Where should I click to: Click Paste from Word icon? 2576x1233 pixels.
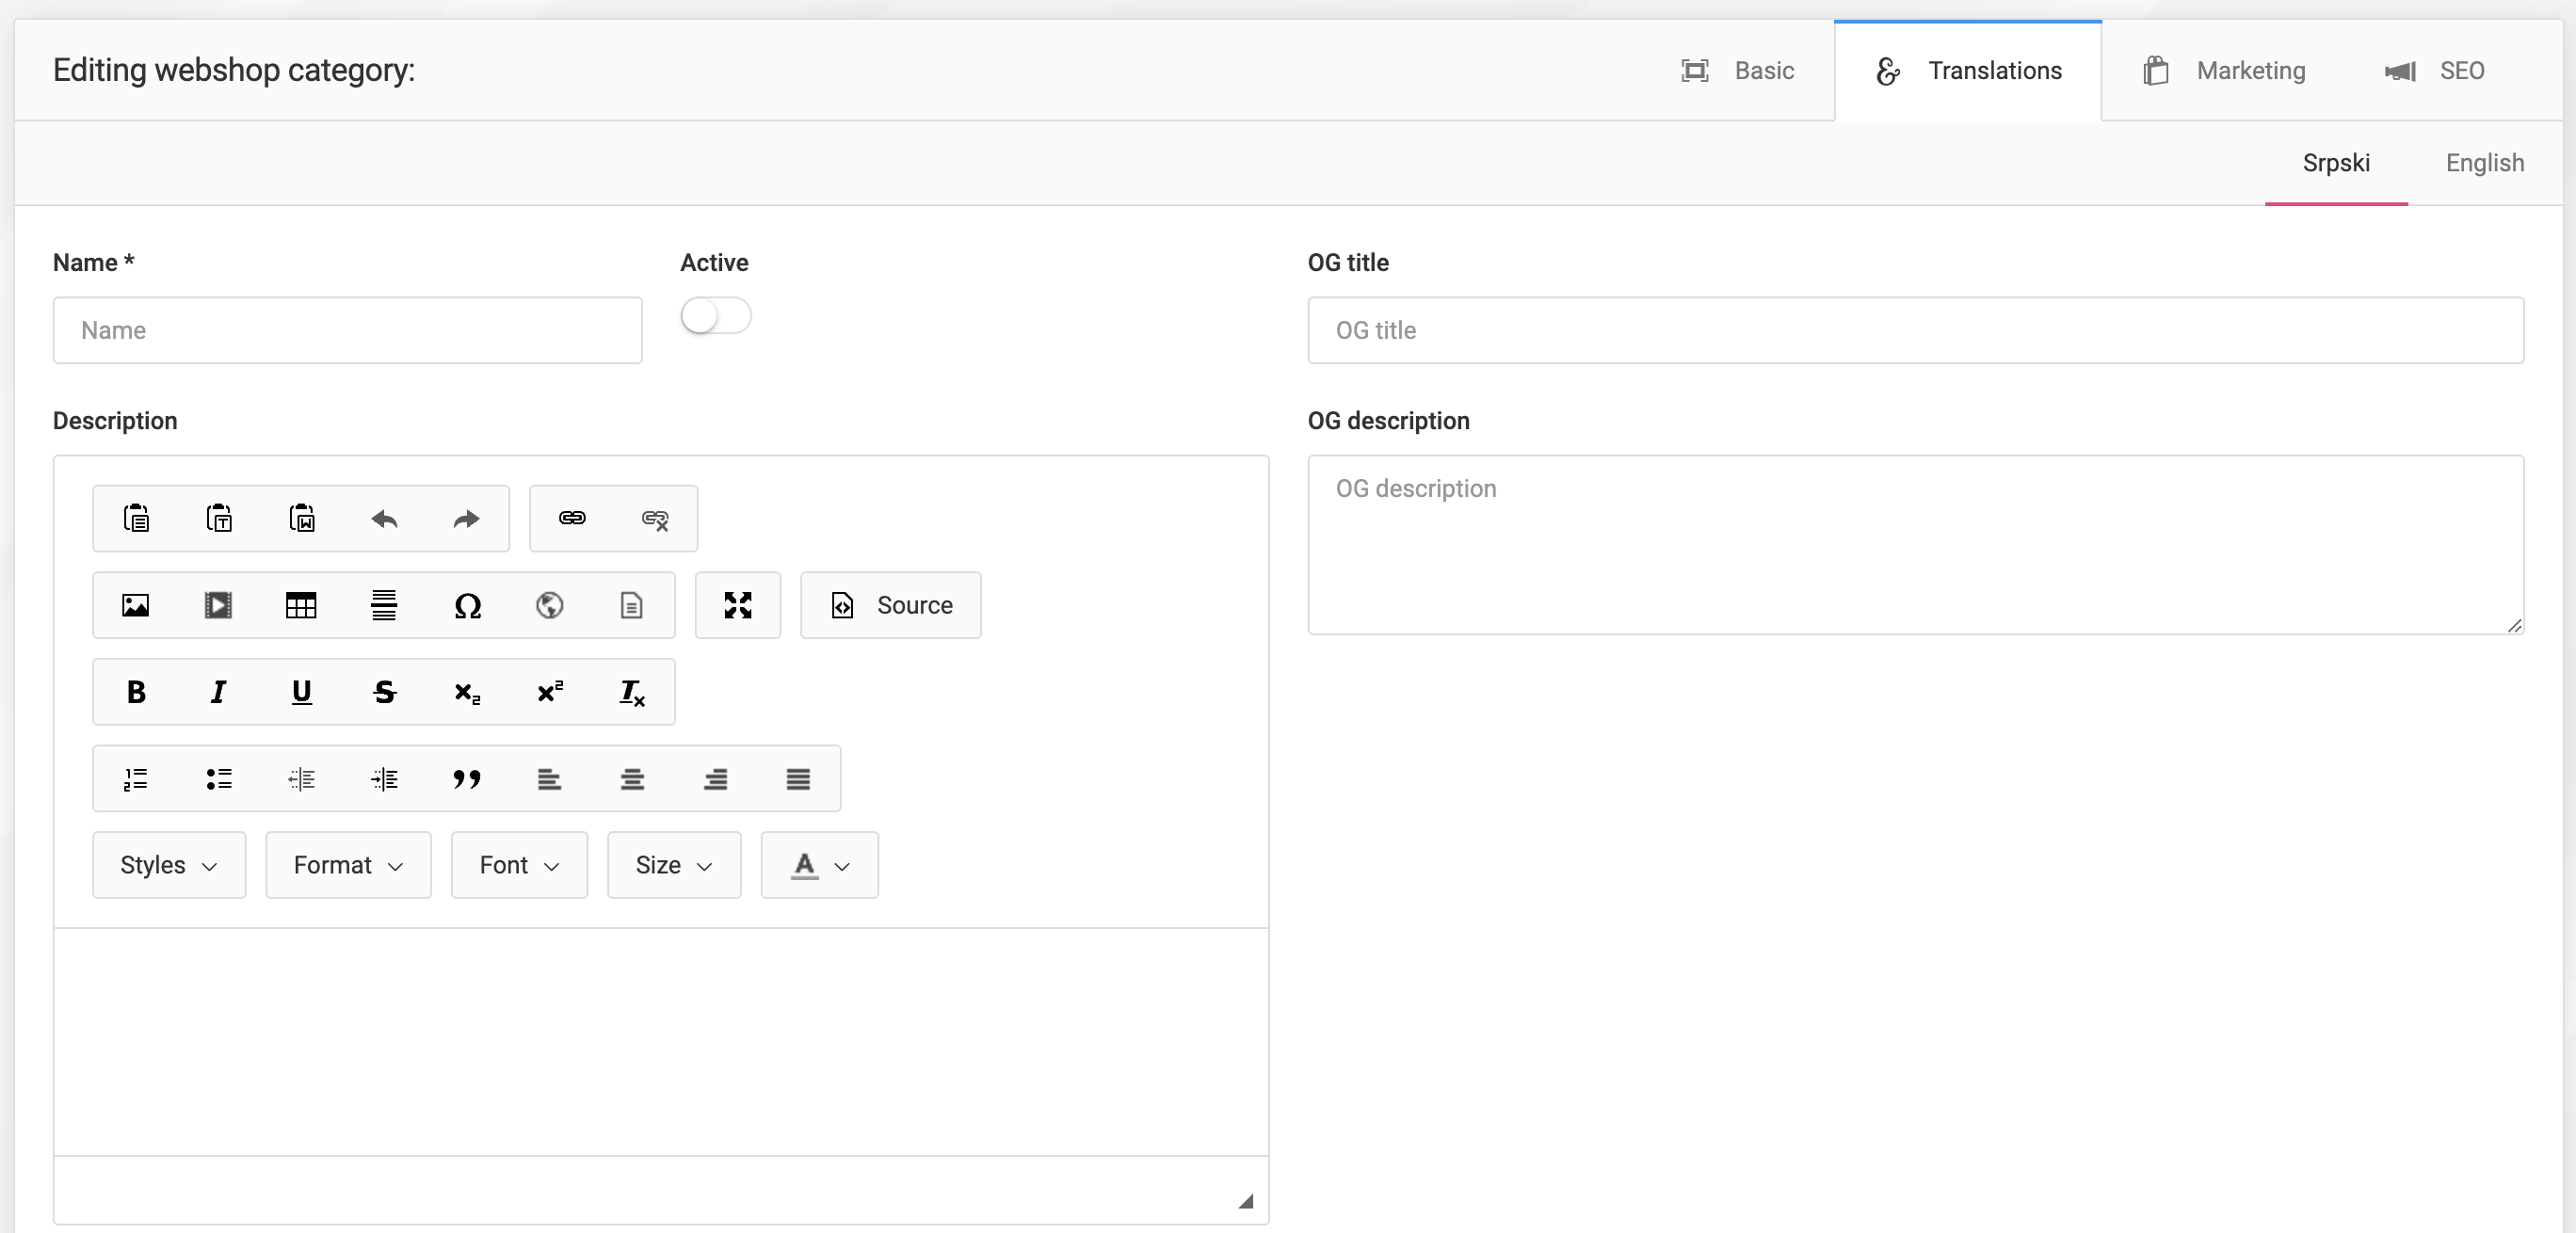[x=301, y=518]
